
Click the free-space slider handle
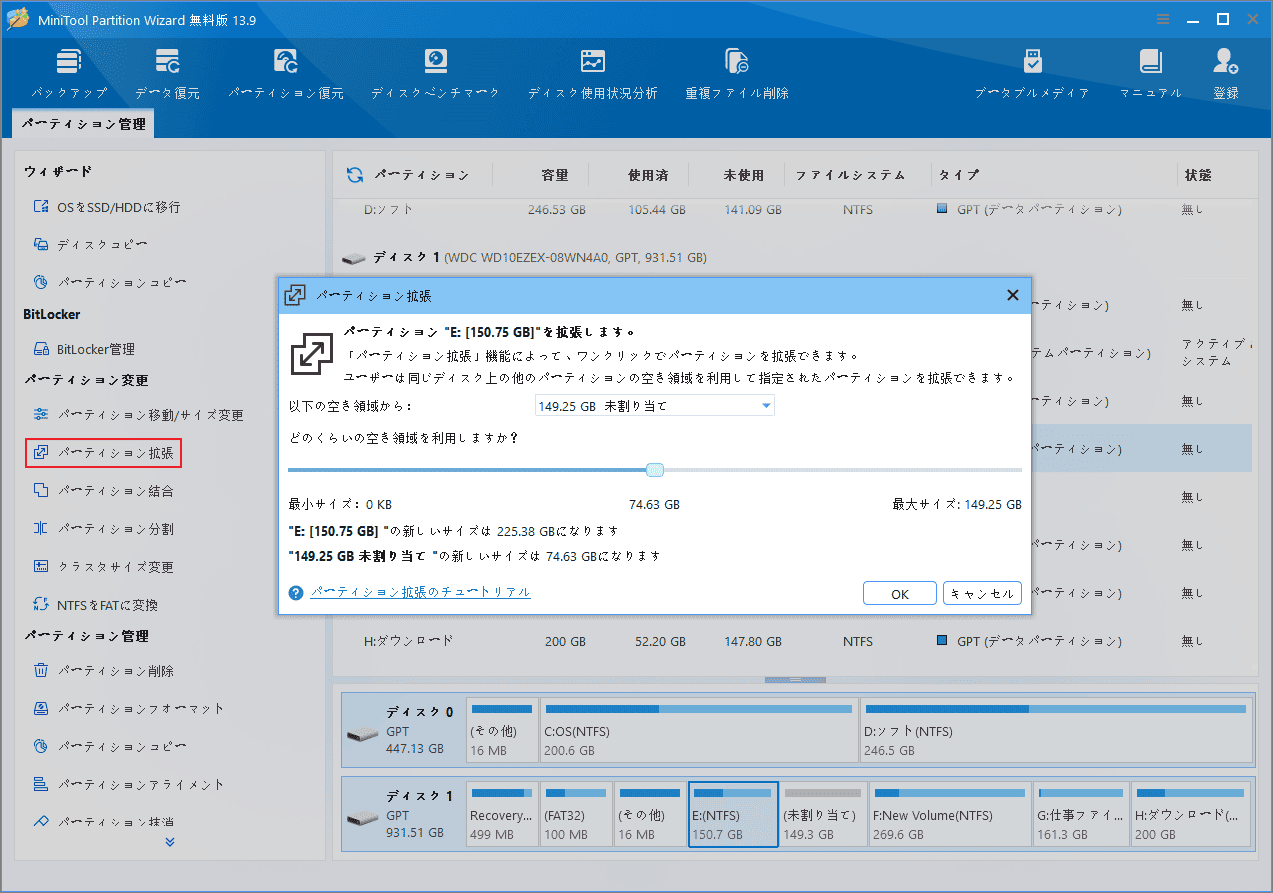coord(655,470)
